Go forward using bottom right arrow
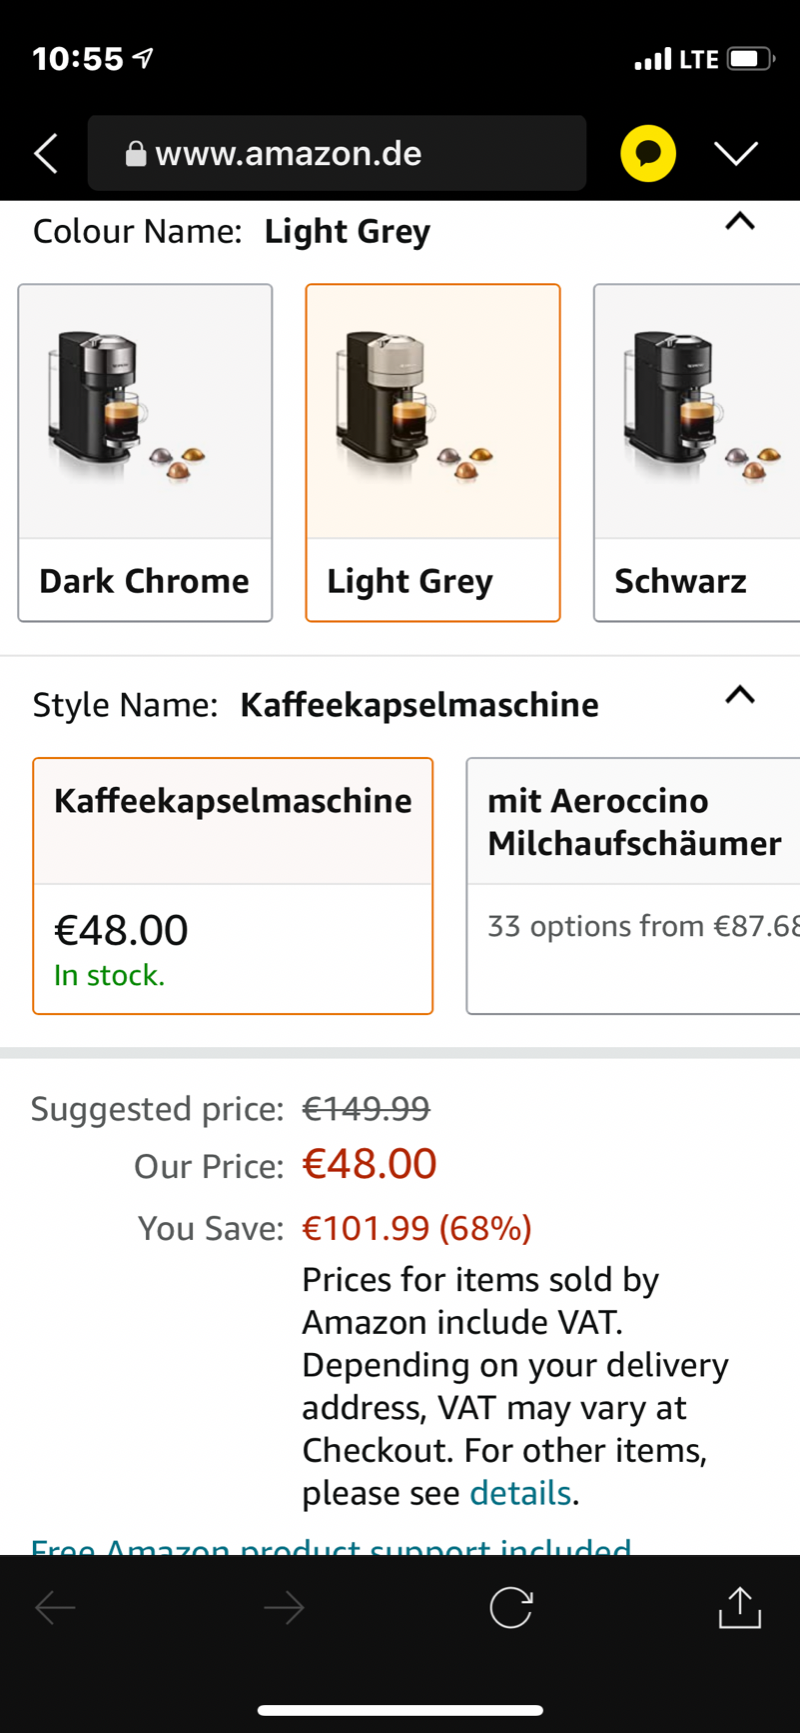800x1733 pixels. (x=284, y=1608)
